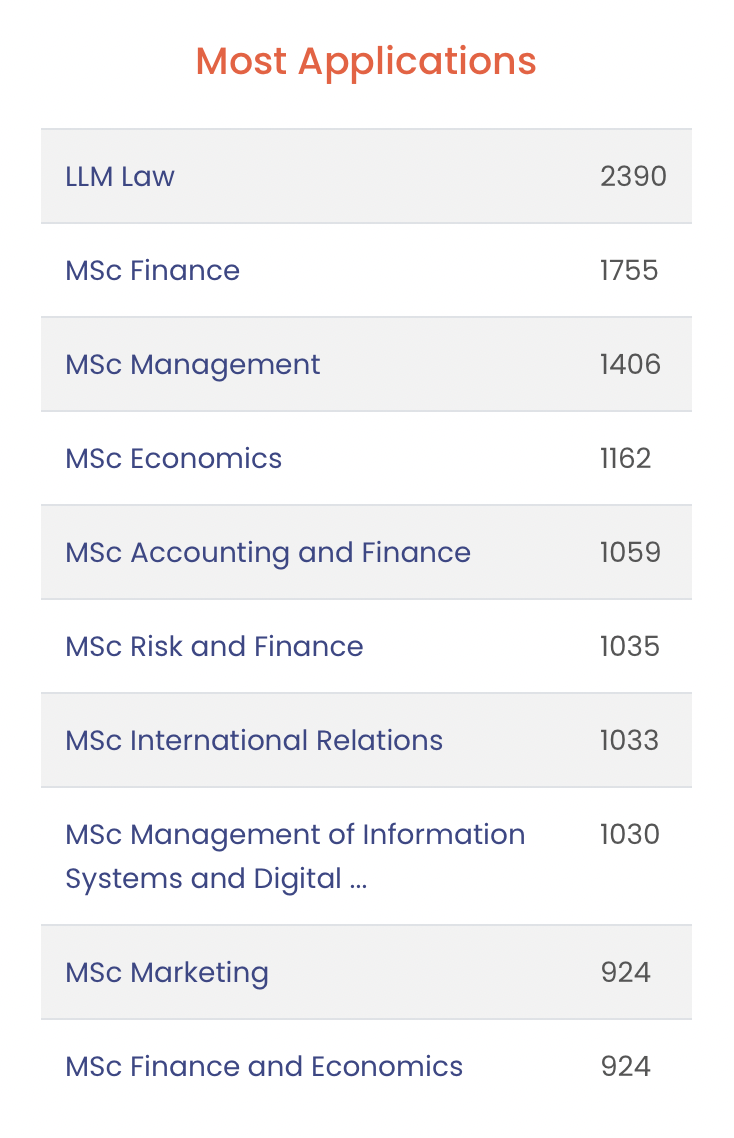
Task: Open the MSc Management programme
Action: (192, 365)
